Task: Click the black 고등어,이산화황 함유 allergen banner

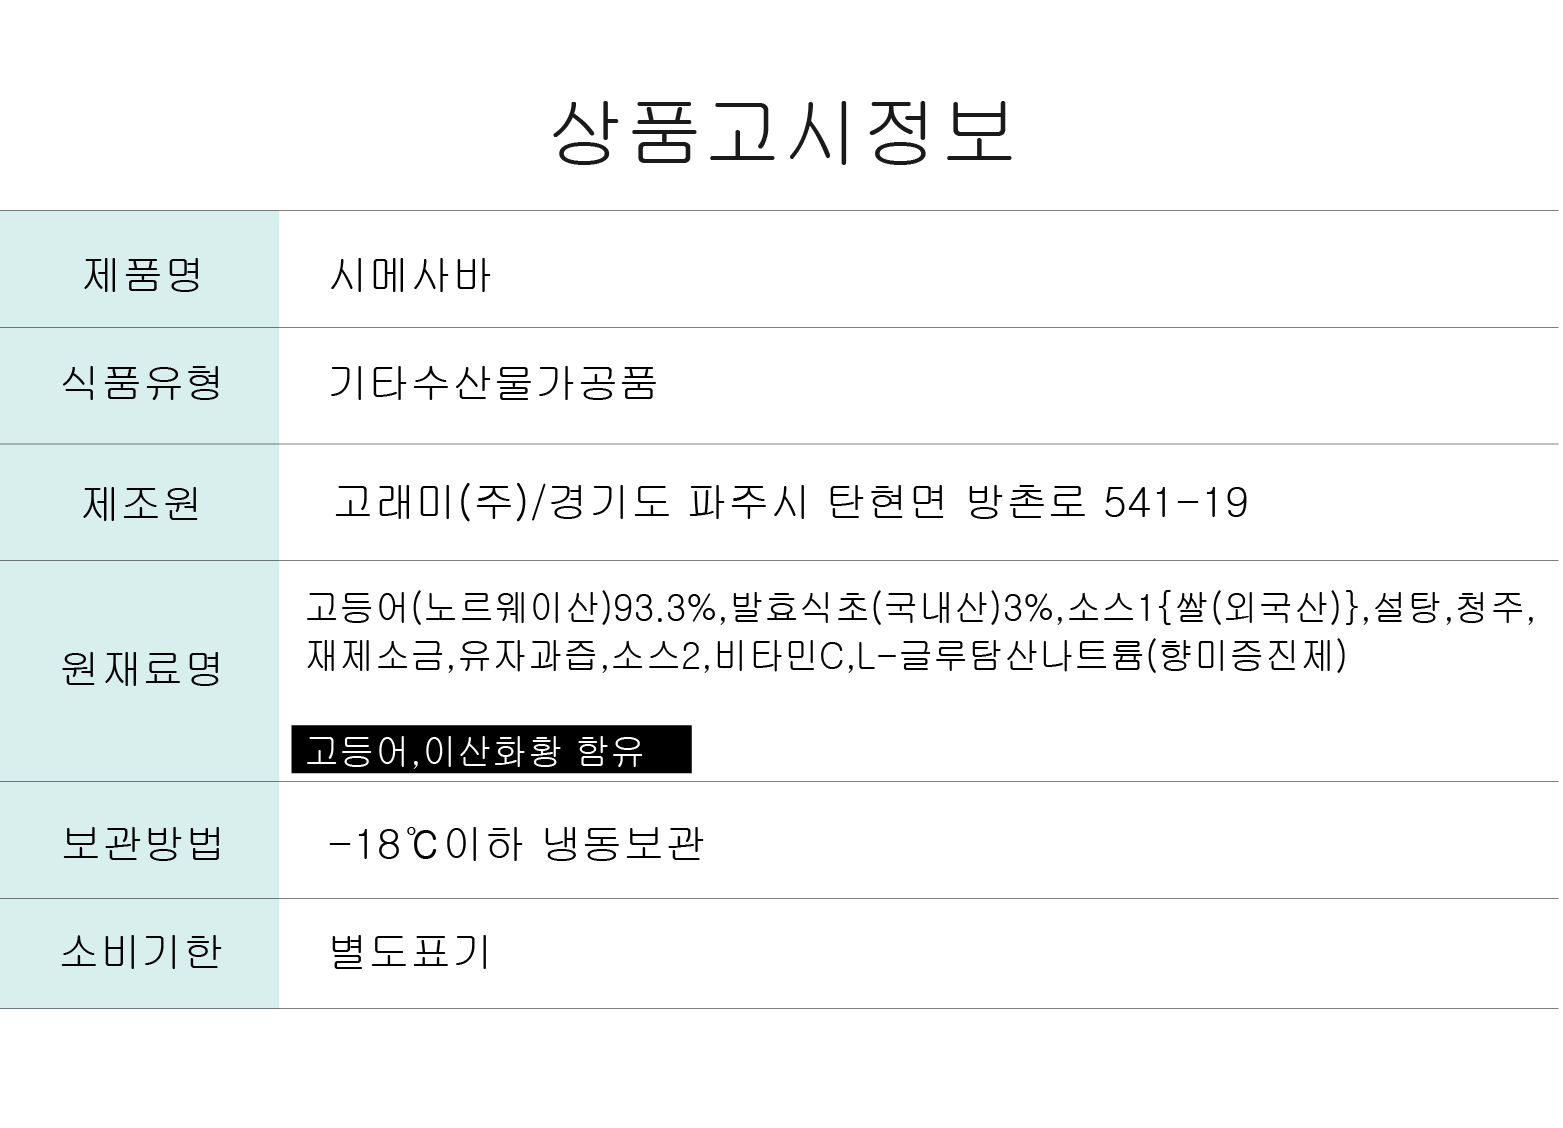Action: tap(491, 749)
